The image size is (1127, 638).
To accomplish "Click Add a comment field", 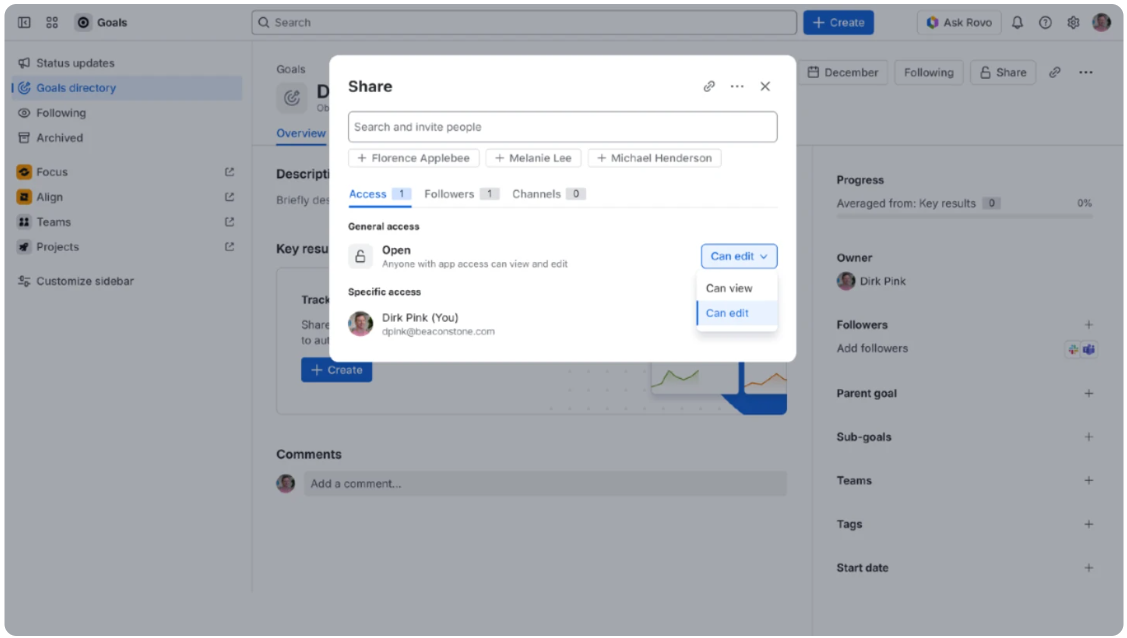I will click(x=545, y=484).
